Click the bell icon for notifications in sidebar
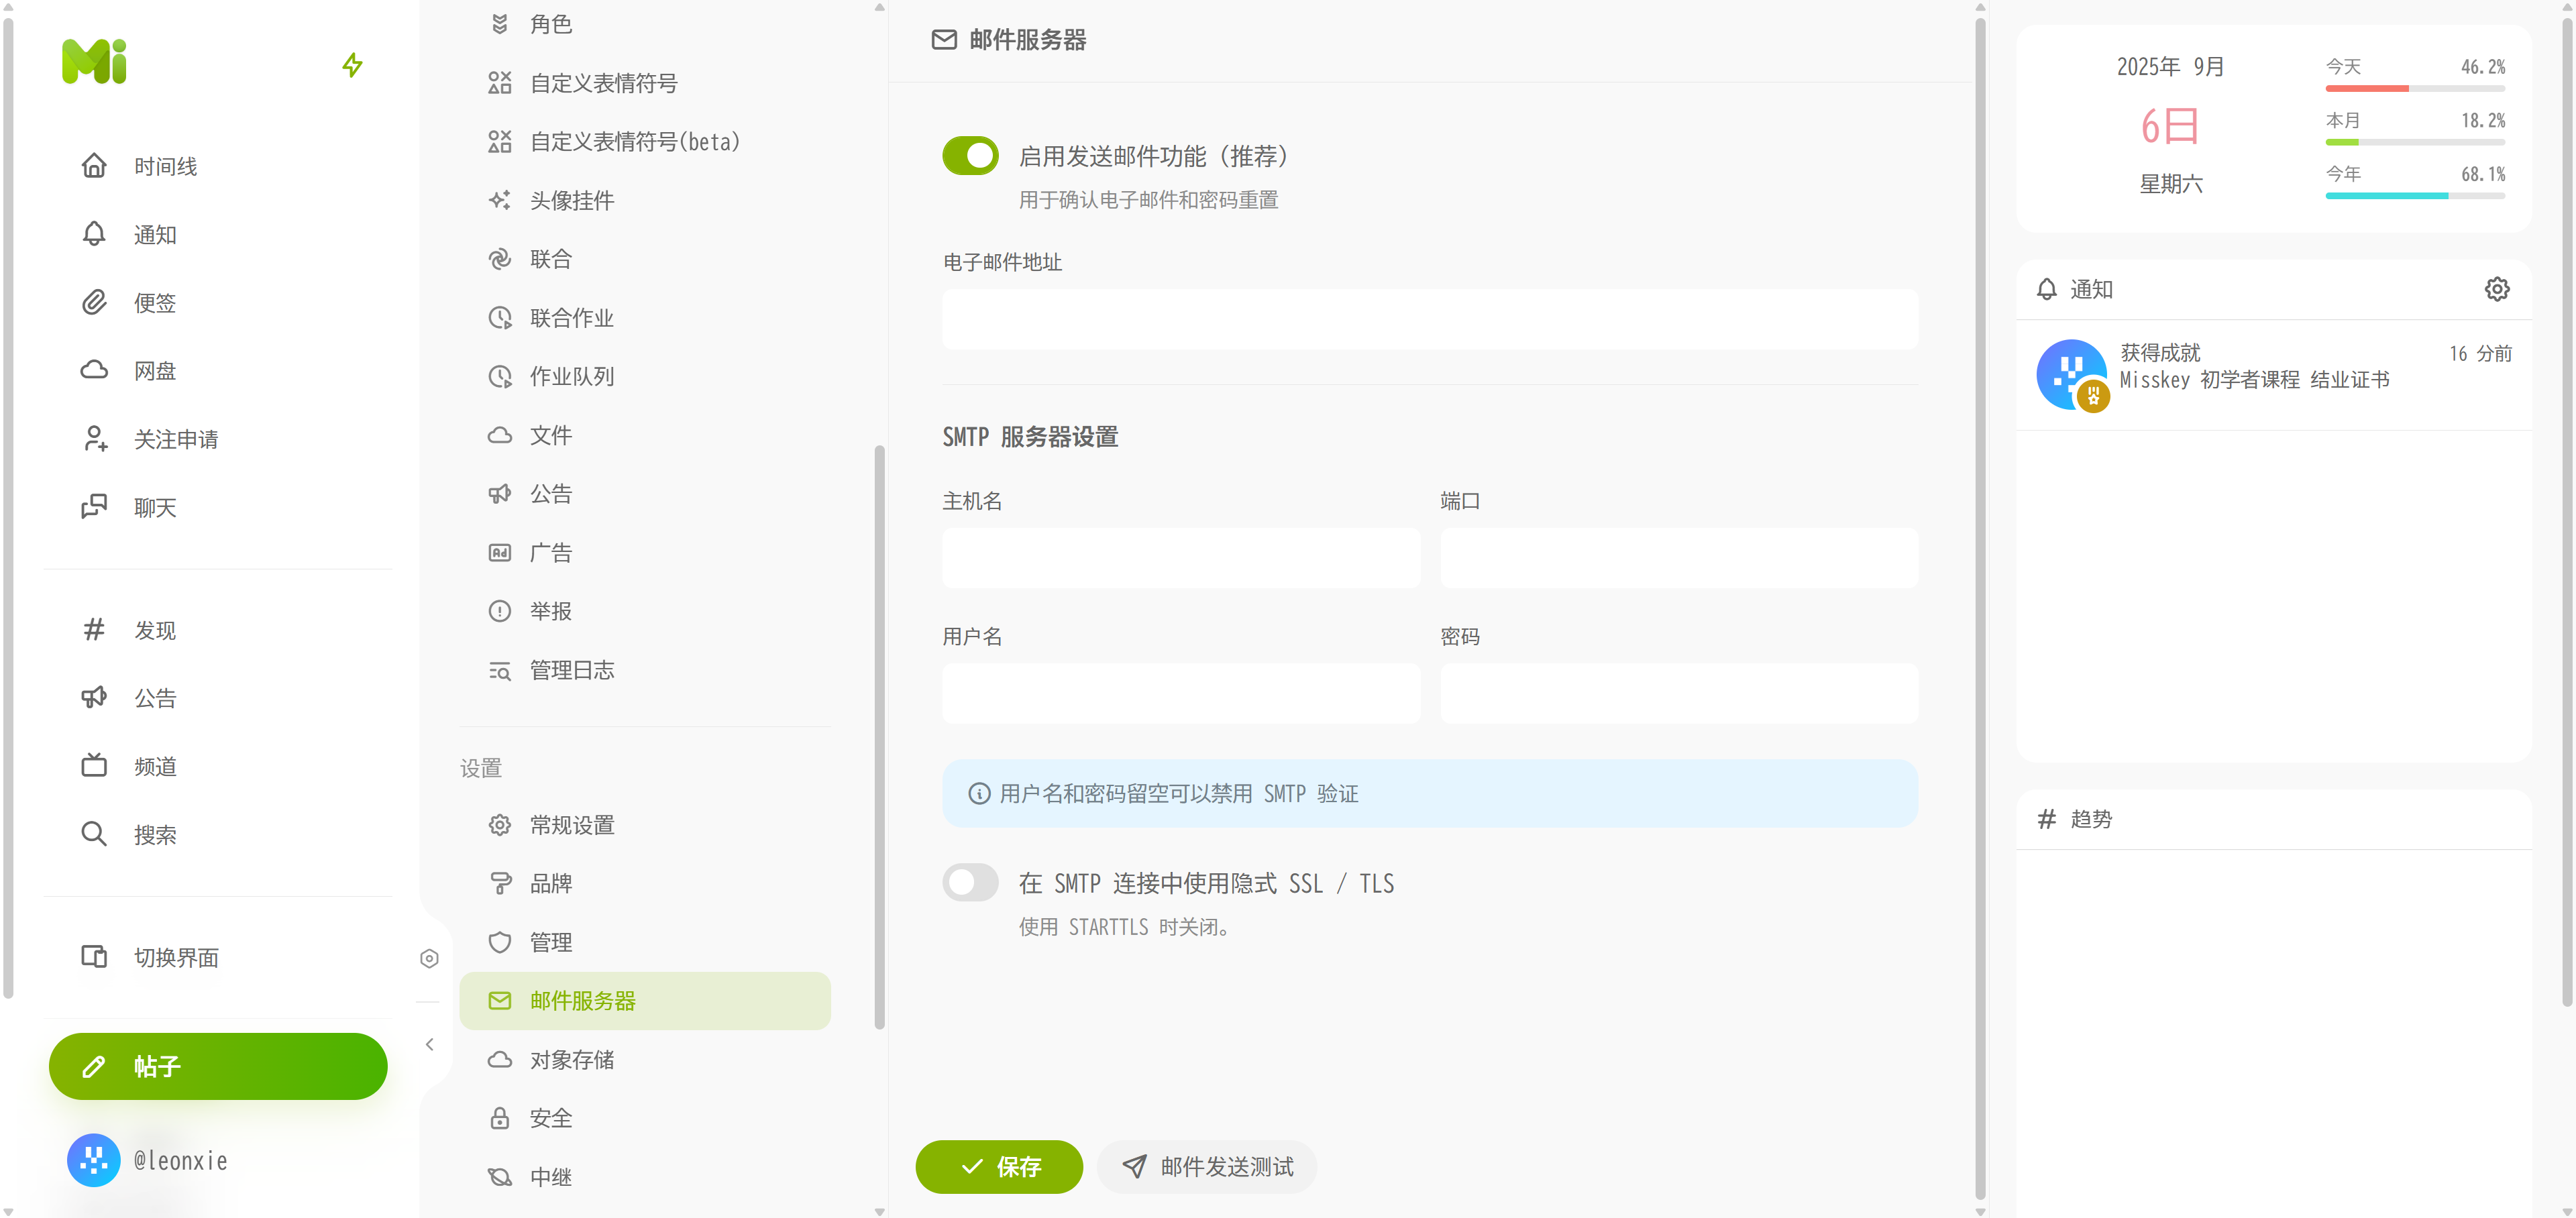The width and height of the screenshot is (2576, 1218). [94, 234]
